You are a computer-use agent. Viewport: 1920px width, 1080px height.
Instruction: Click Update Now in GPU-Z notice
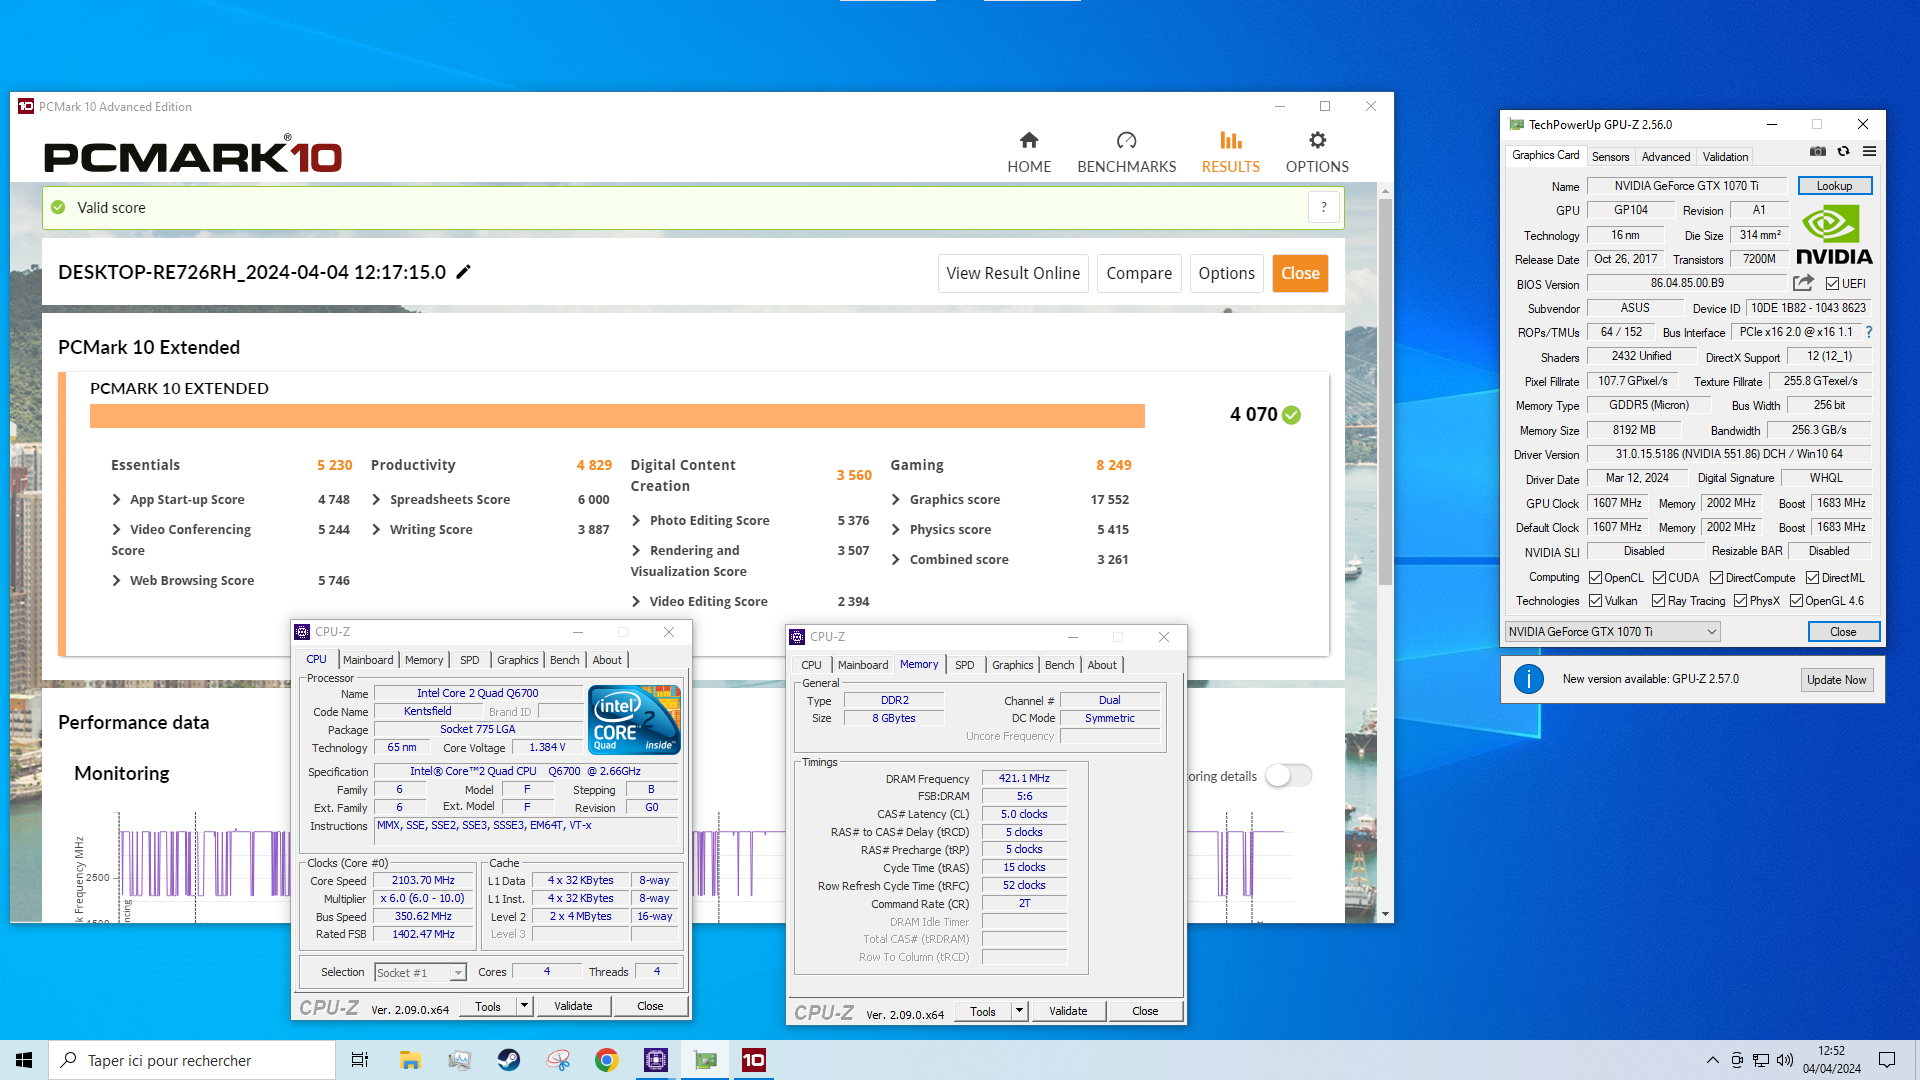pos(1836,680)
